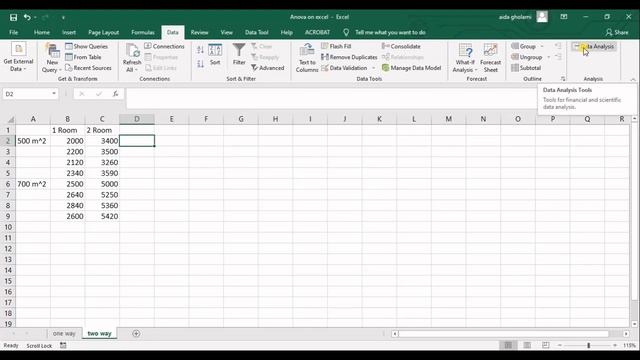The width and height of the screenshot is (640, 360).
Task: Expand the Ungroup dropdown arrow
Action: (x=549, y=58)
